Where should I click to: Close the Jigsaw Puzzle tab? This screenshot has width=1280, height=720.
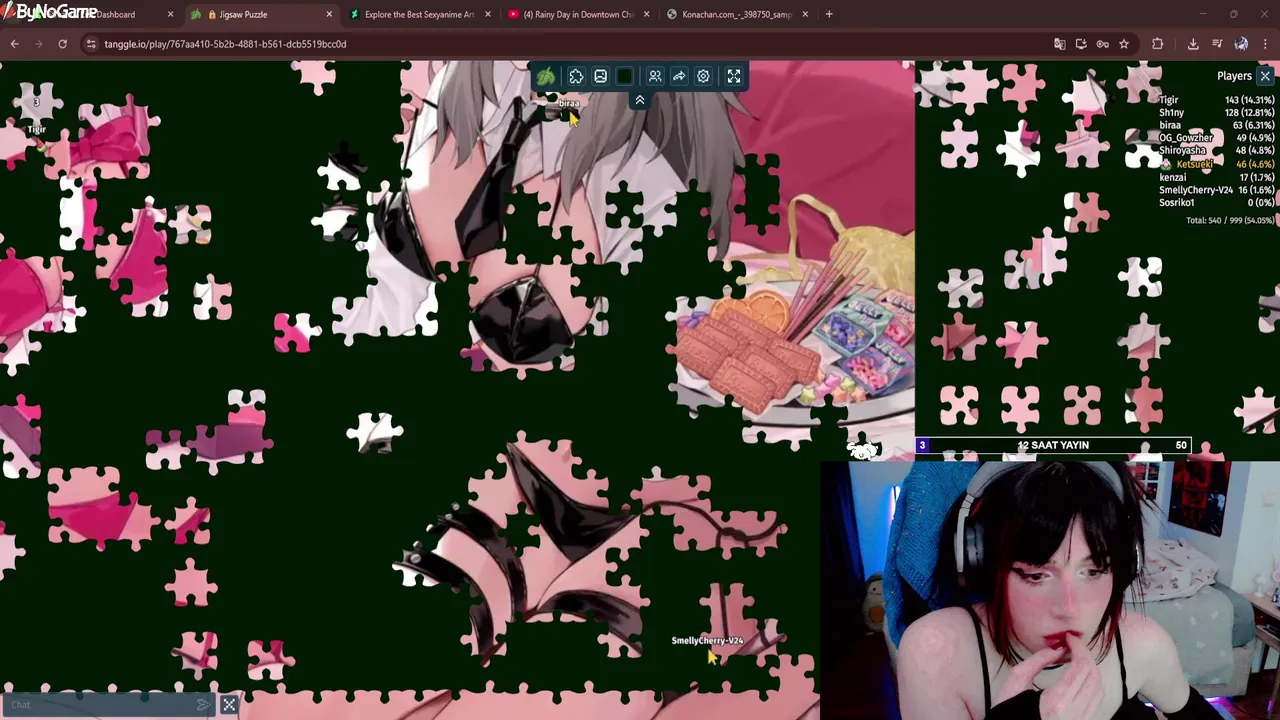coord(329,14)
